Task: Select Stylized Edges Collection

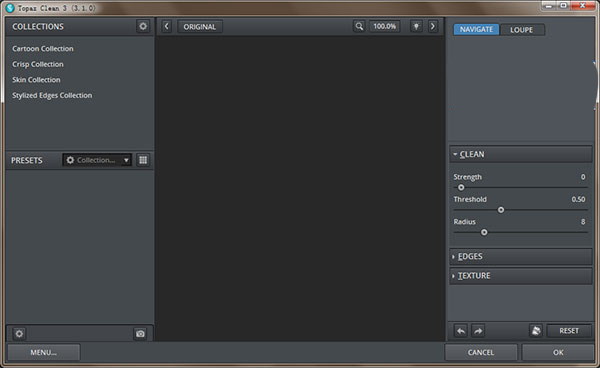Action: (52, 95)
